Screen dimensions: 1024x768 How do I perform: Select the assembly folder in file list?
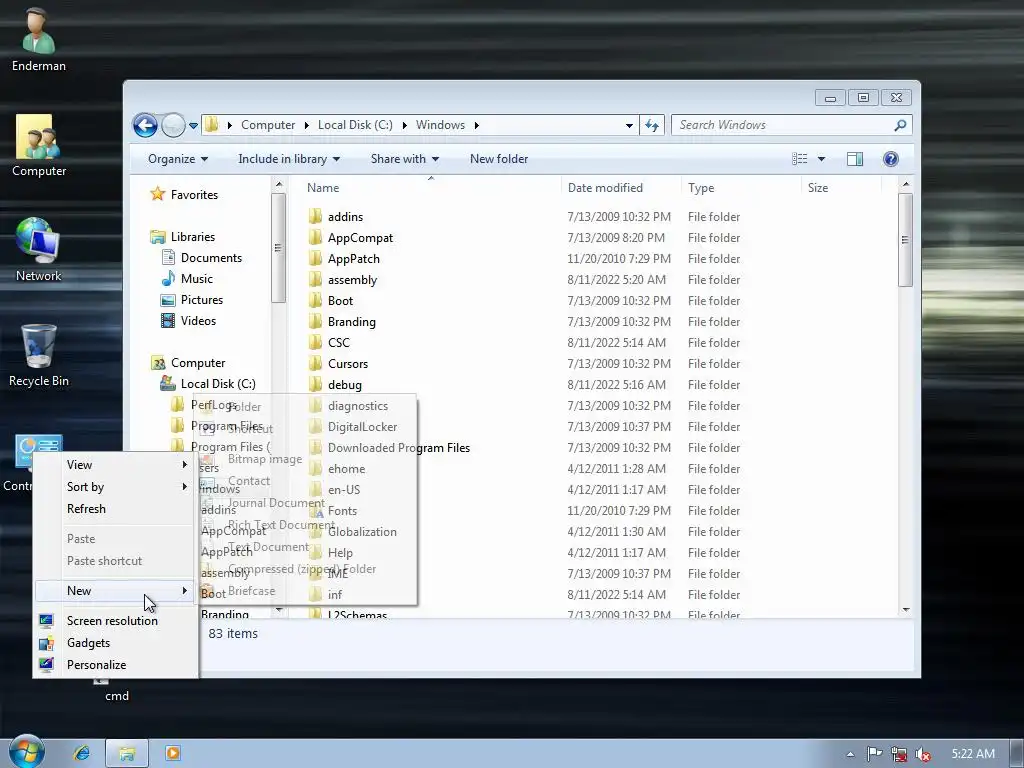[x=352, y=280]
